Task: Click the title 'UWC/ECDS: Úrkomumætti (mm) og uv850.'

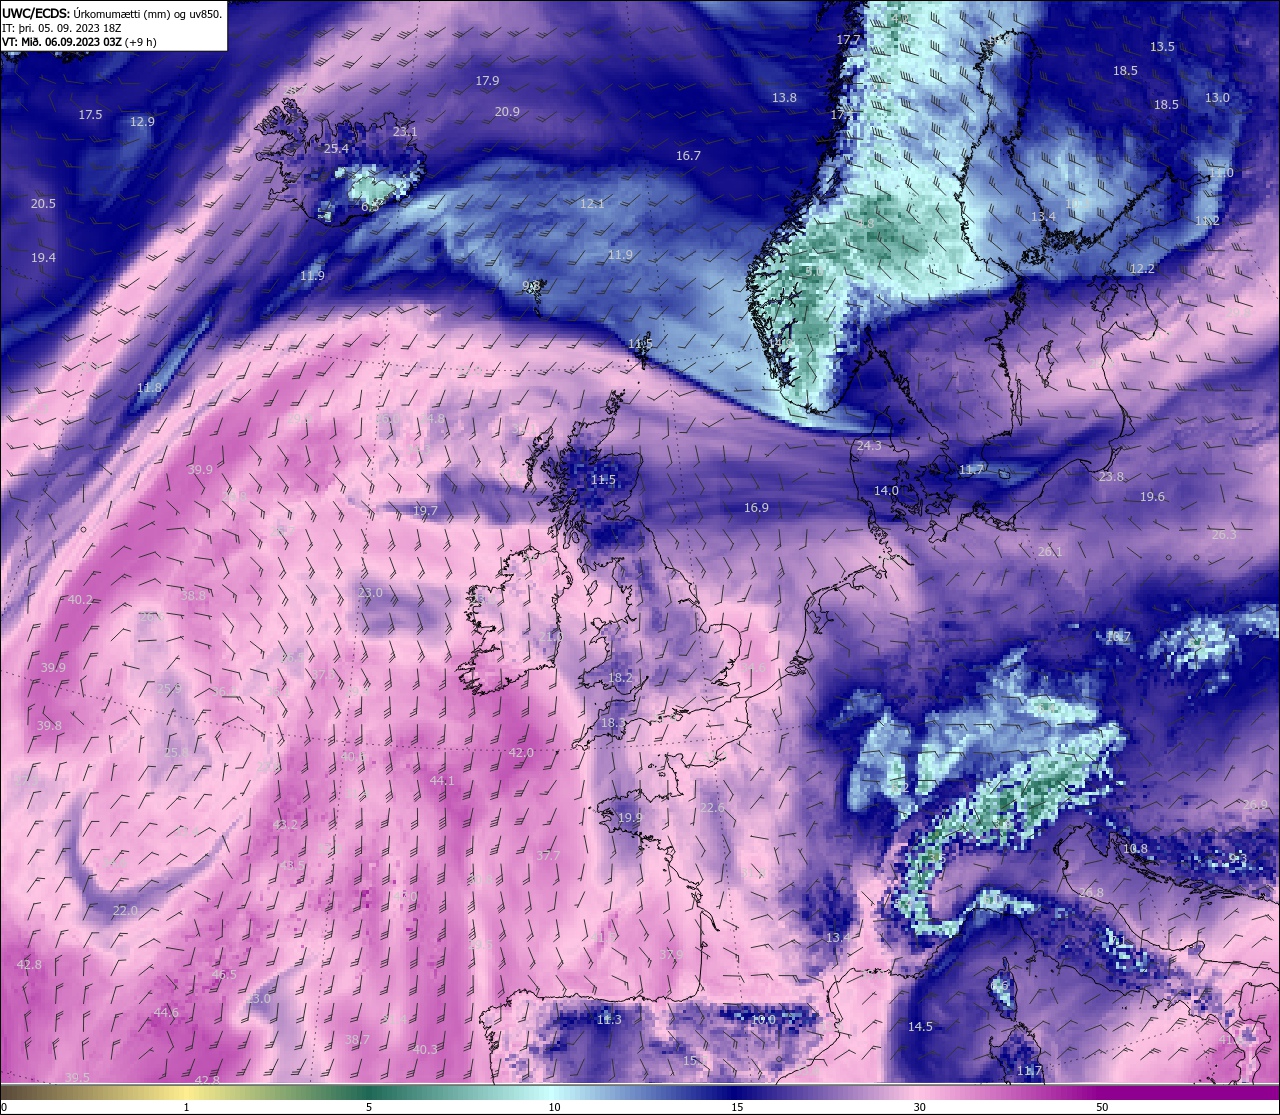Action: coord(112,14)
